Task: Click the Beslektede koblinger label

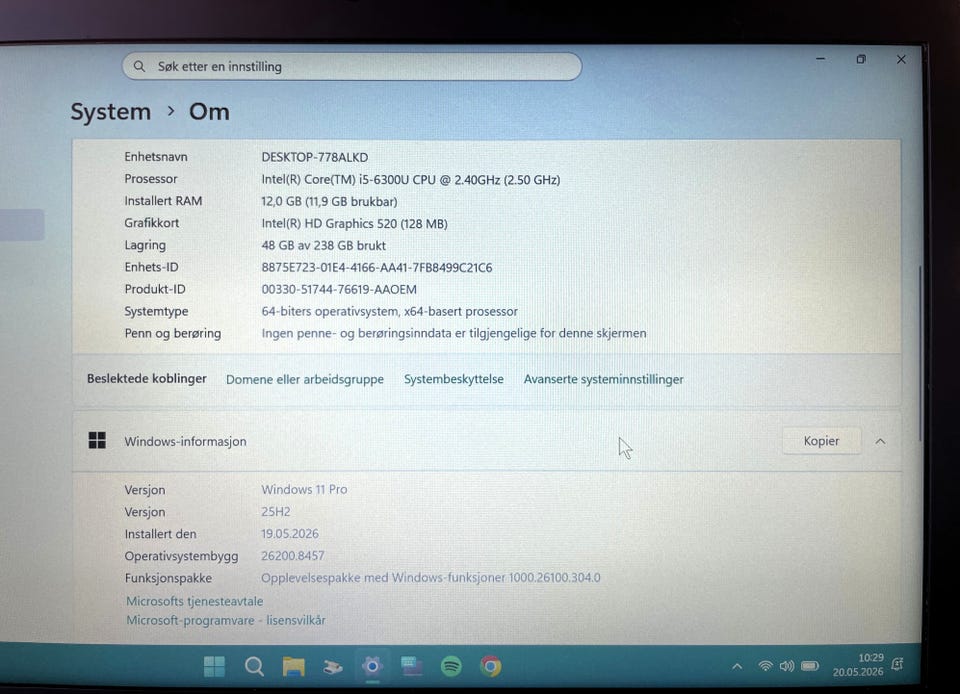Action: coord(146,379)
